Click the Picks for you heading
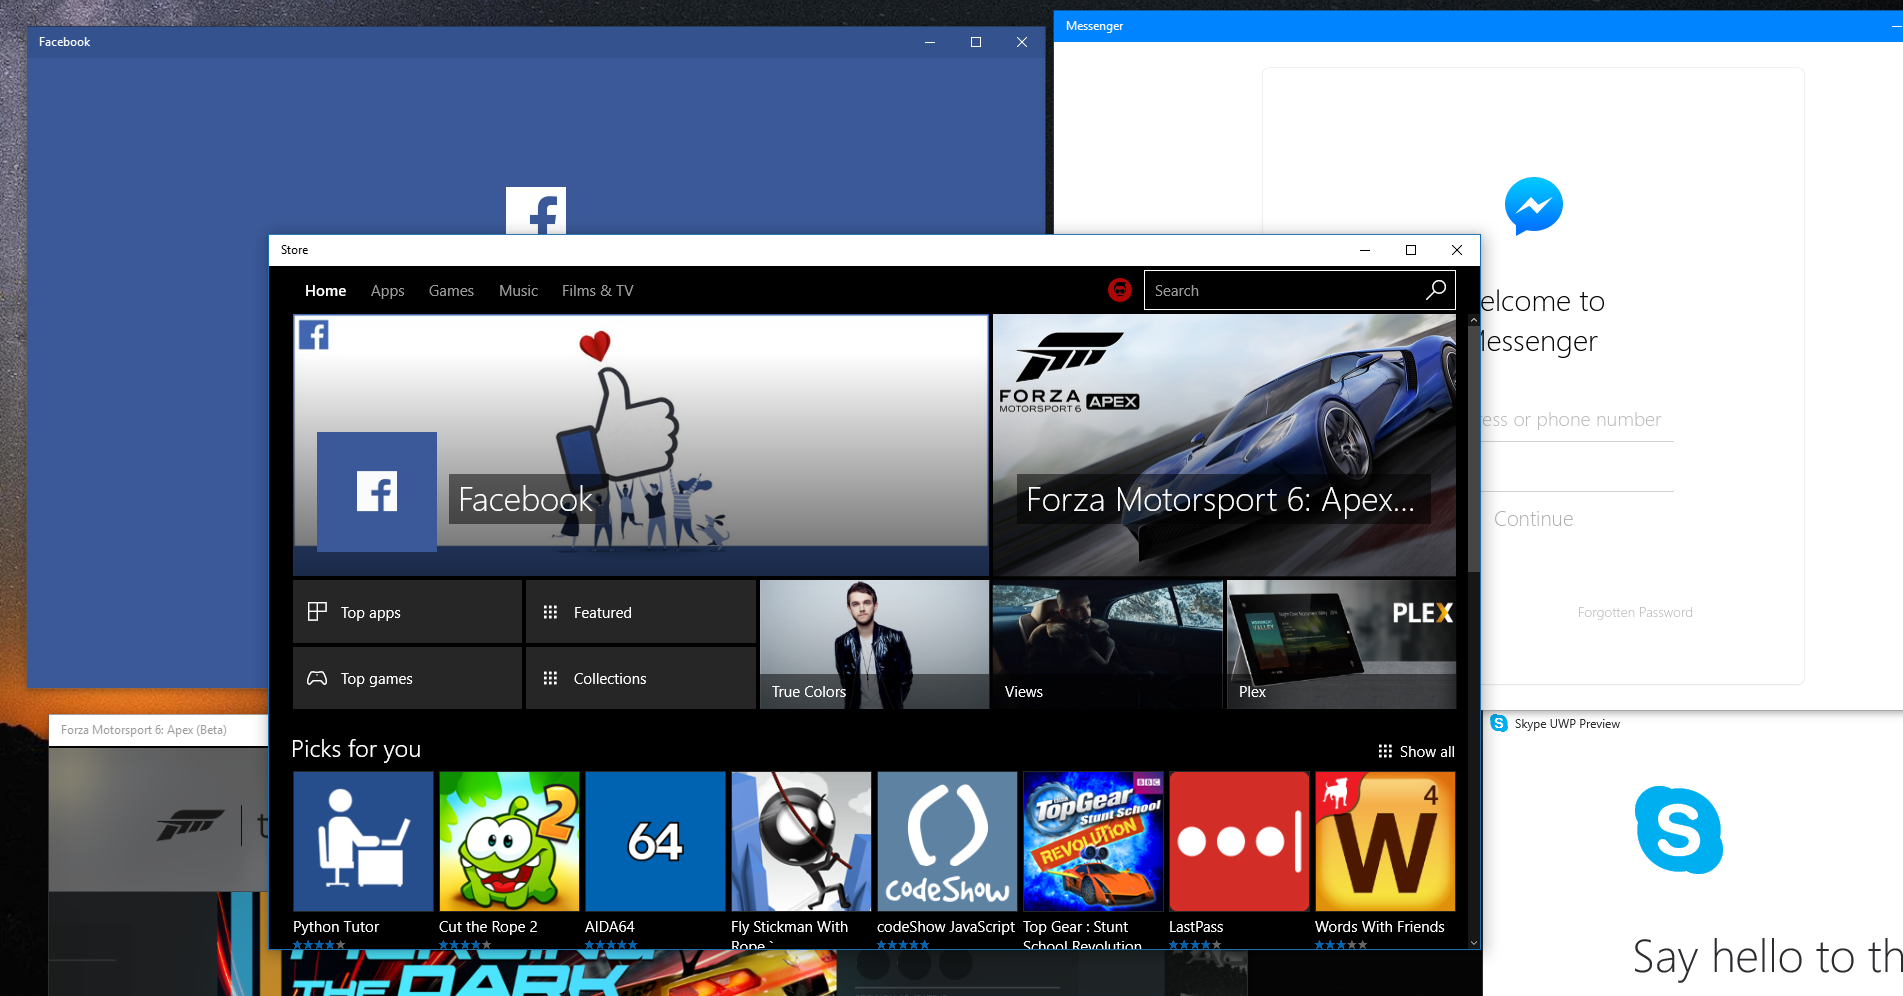Viewport: 1903px width, 996px height. [x=356, y=749]
